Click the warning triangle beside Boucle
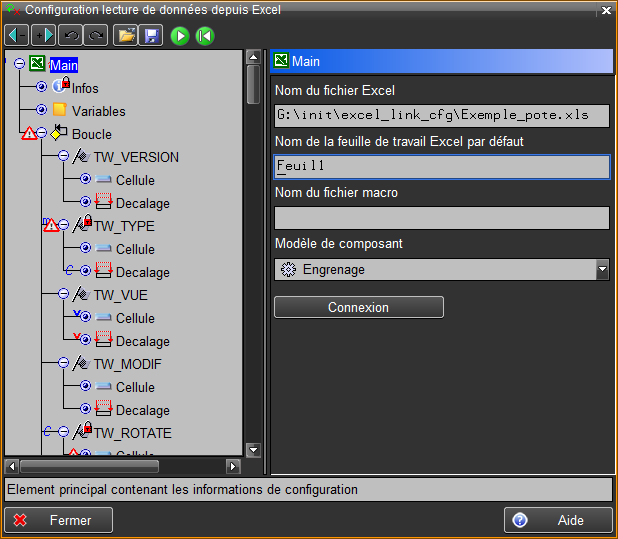 [x=28, y=134]
